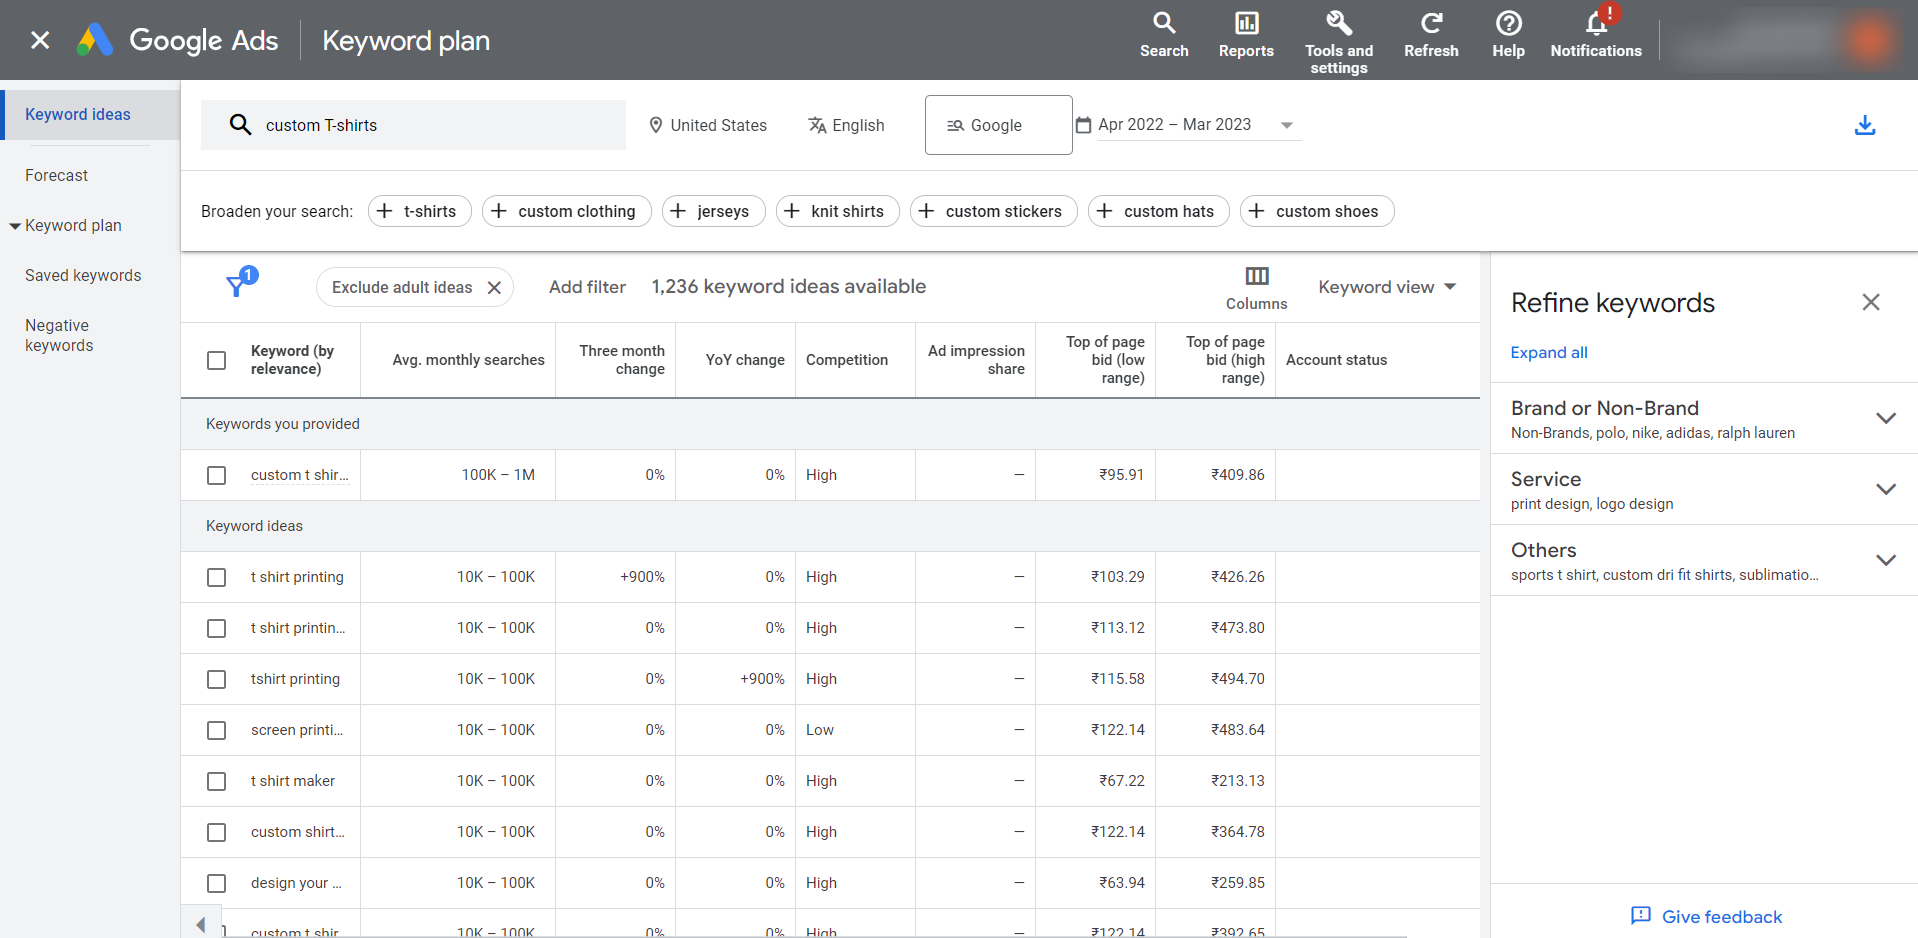
Task: Click Add filter
Action: [587, 287]
